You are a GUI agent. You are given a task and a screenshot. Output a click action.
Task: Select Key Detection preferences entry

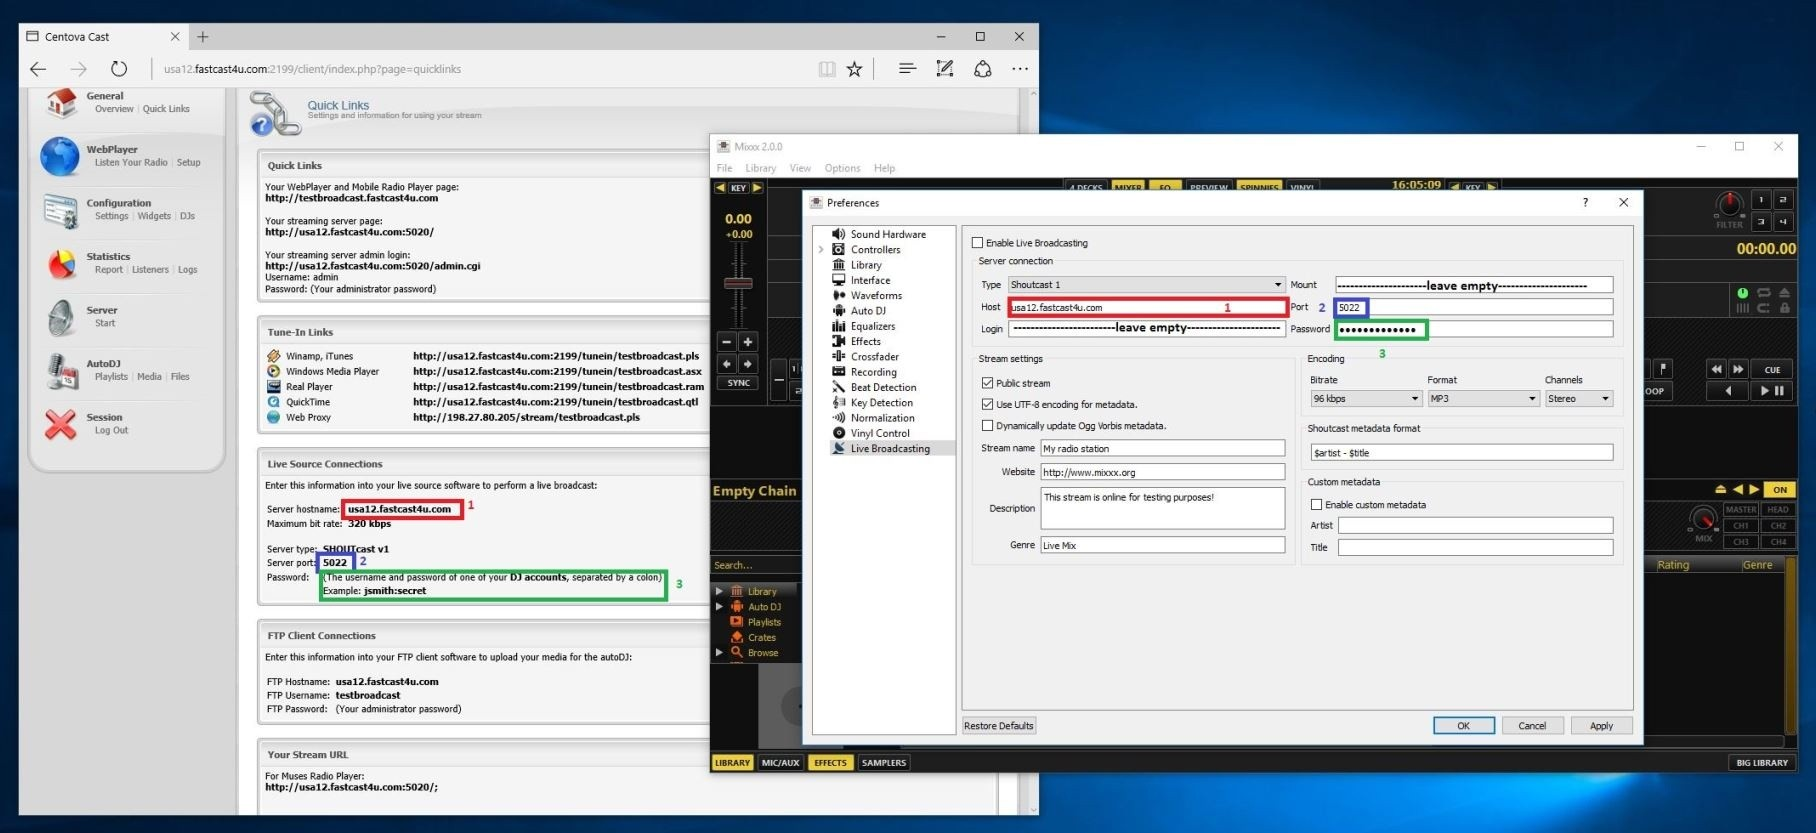point(881,403)
